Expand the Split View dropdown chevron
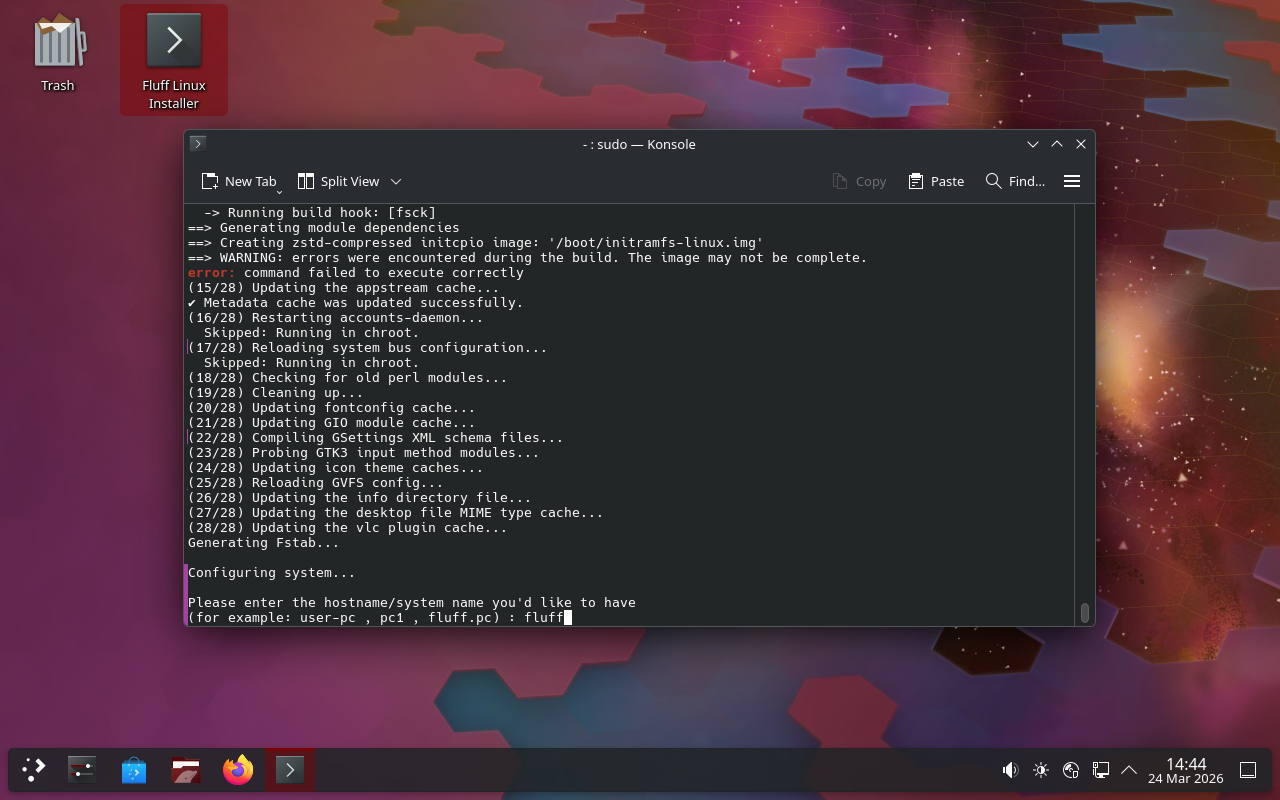The width and height of the screenshot is (1280, 800). point(396,181)
